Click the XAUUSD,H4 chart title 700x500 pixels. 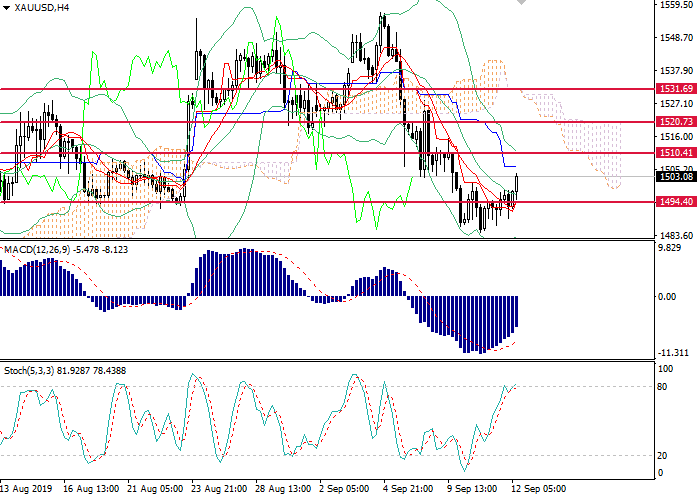36,8
